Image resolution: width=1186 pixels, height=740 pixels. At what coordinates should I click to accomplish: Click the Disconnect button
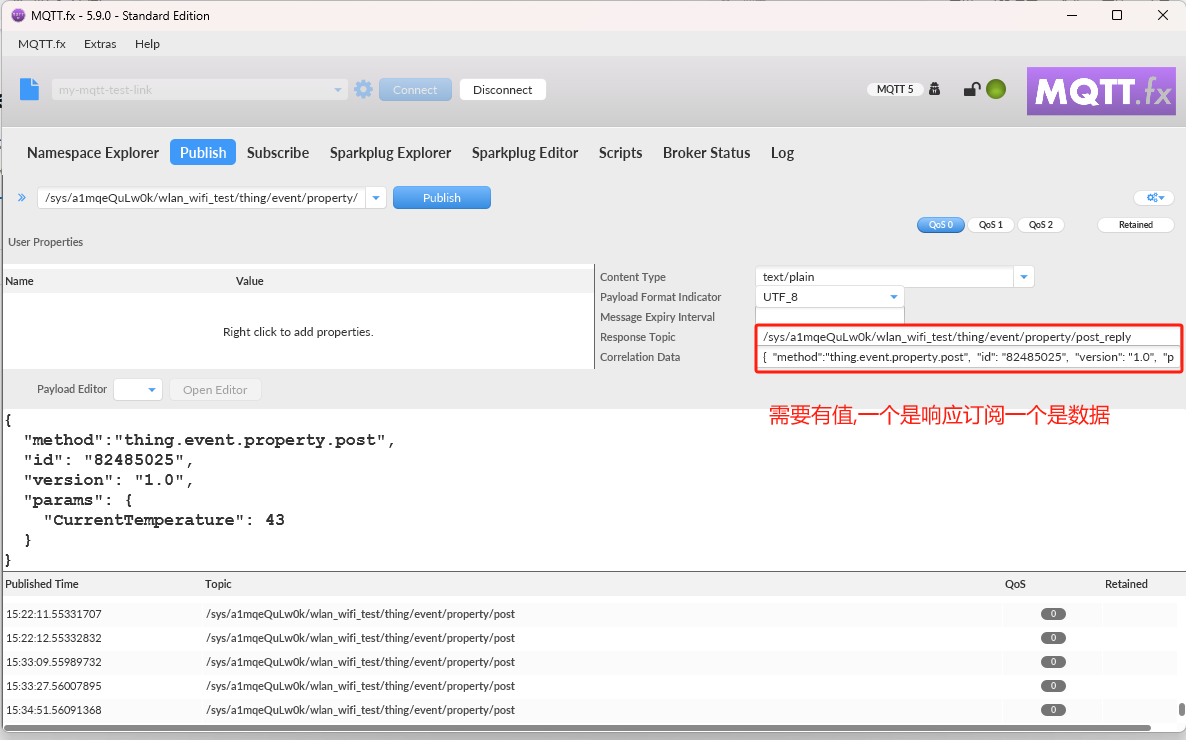(502, 89)
